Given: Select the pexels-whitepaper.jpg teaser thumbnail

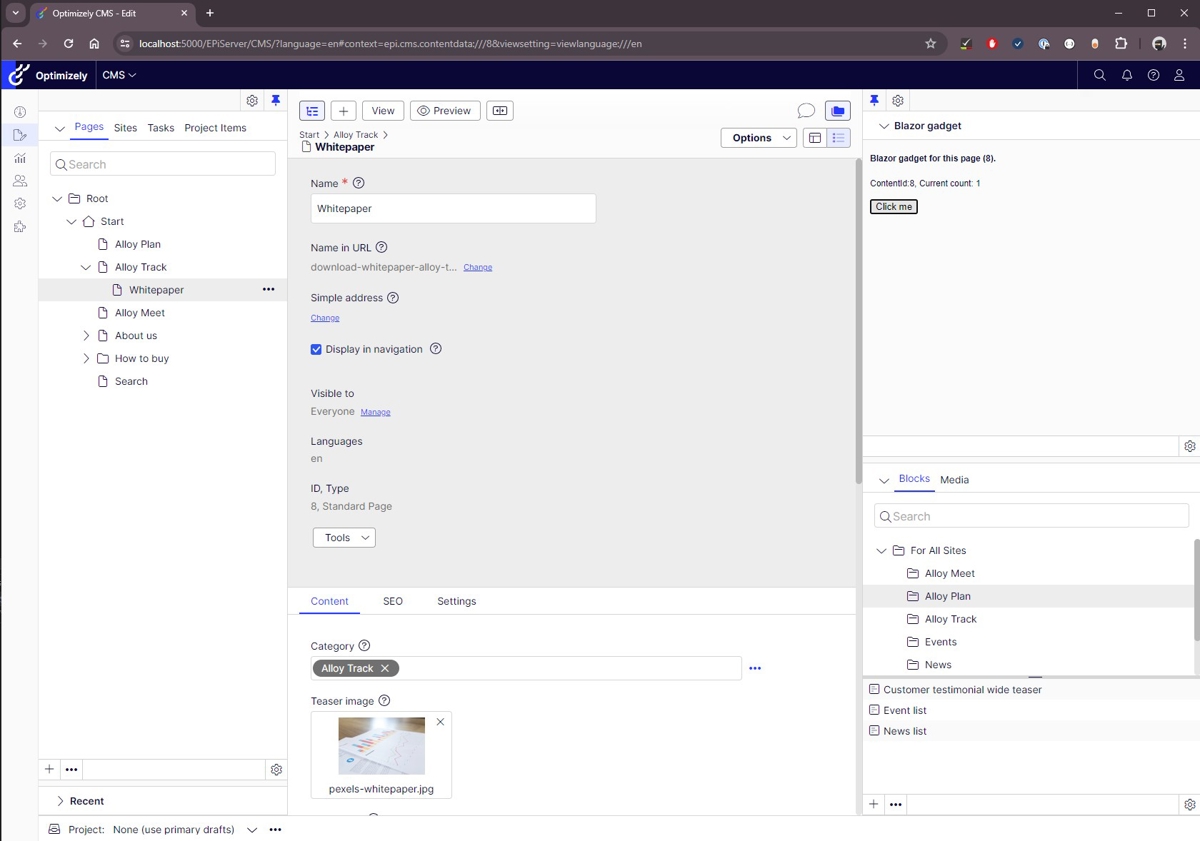Looking at the screenshot, I should 381,745.
